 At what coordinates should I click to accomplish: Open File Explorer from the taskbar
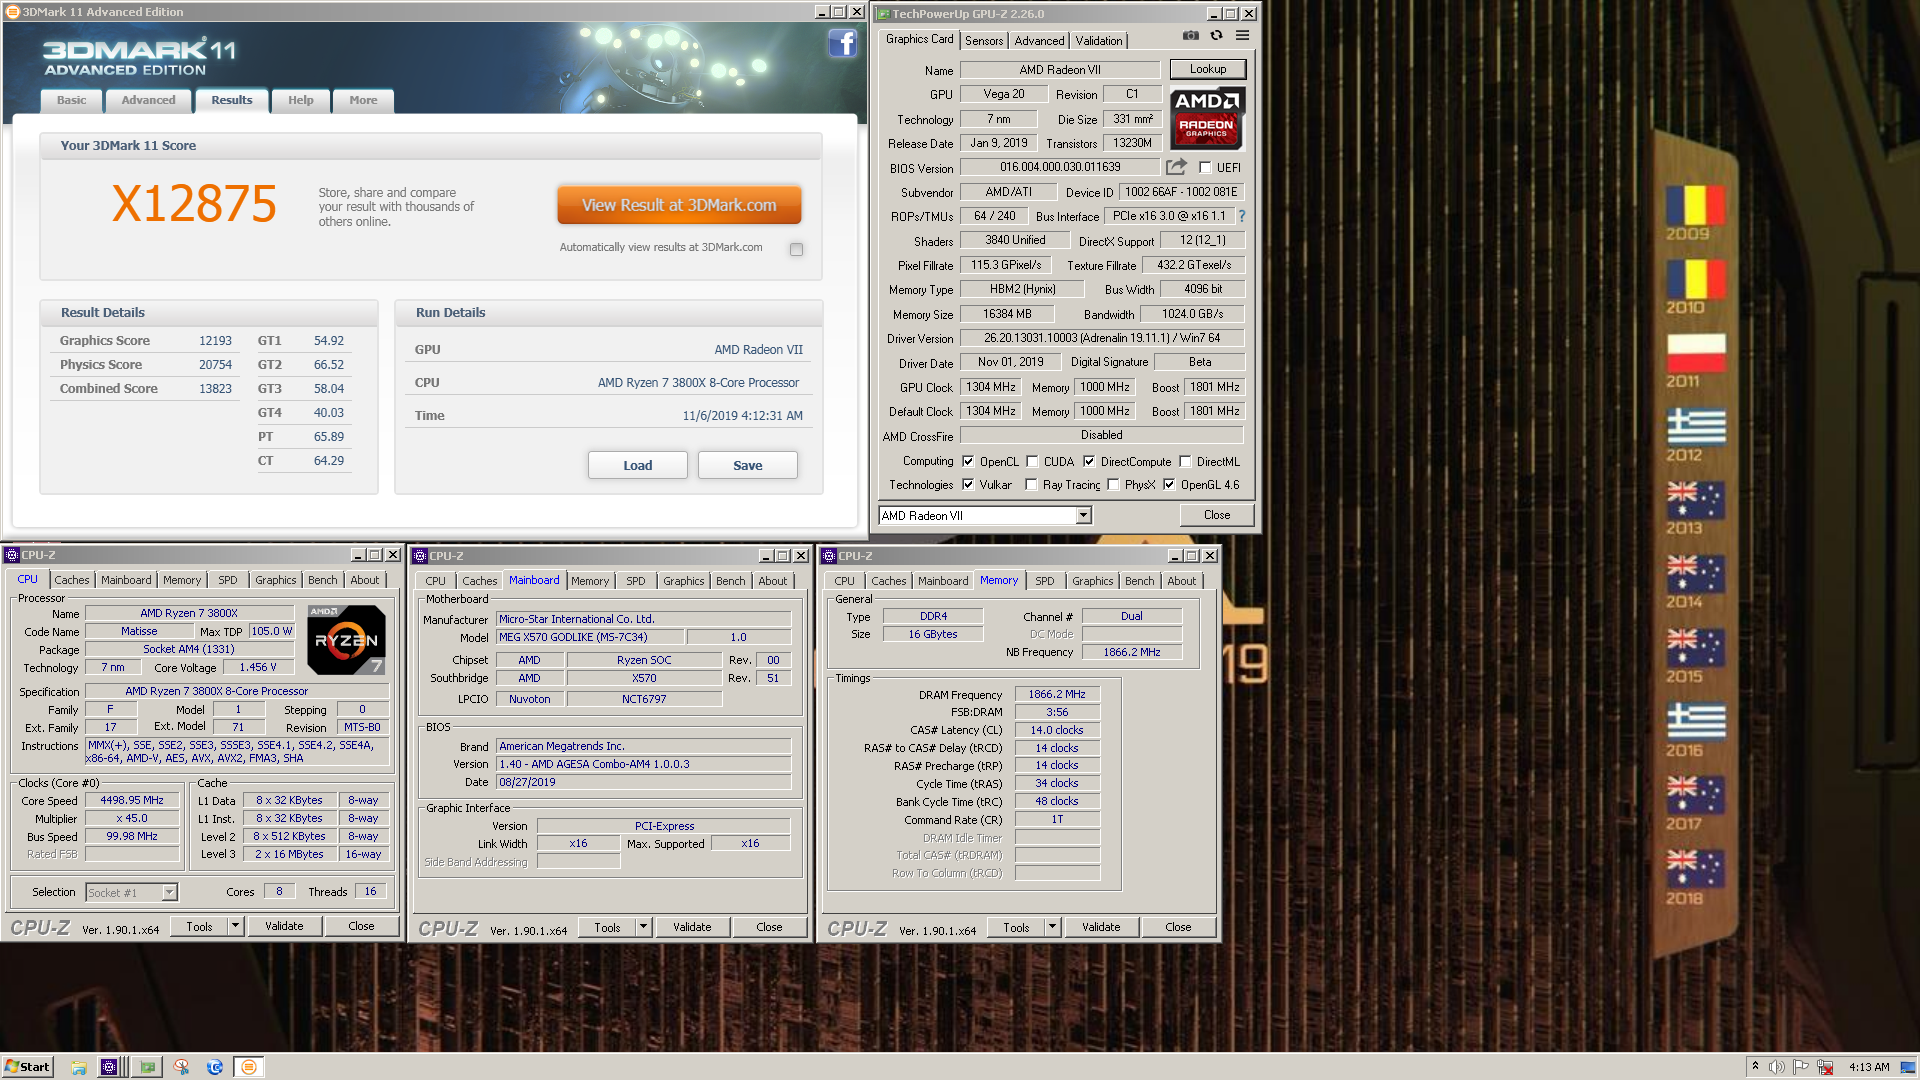tap(78, 1067)
